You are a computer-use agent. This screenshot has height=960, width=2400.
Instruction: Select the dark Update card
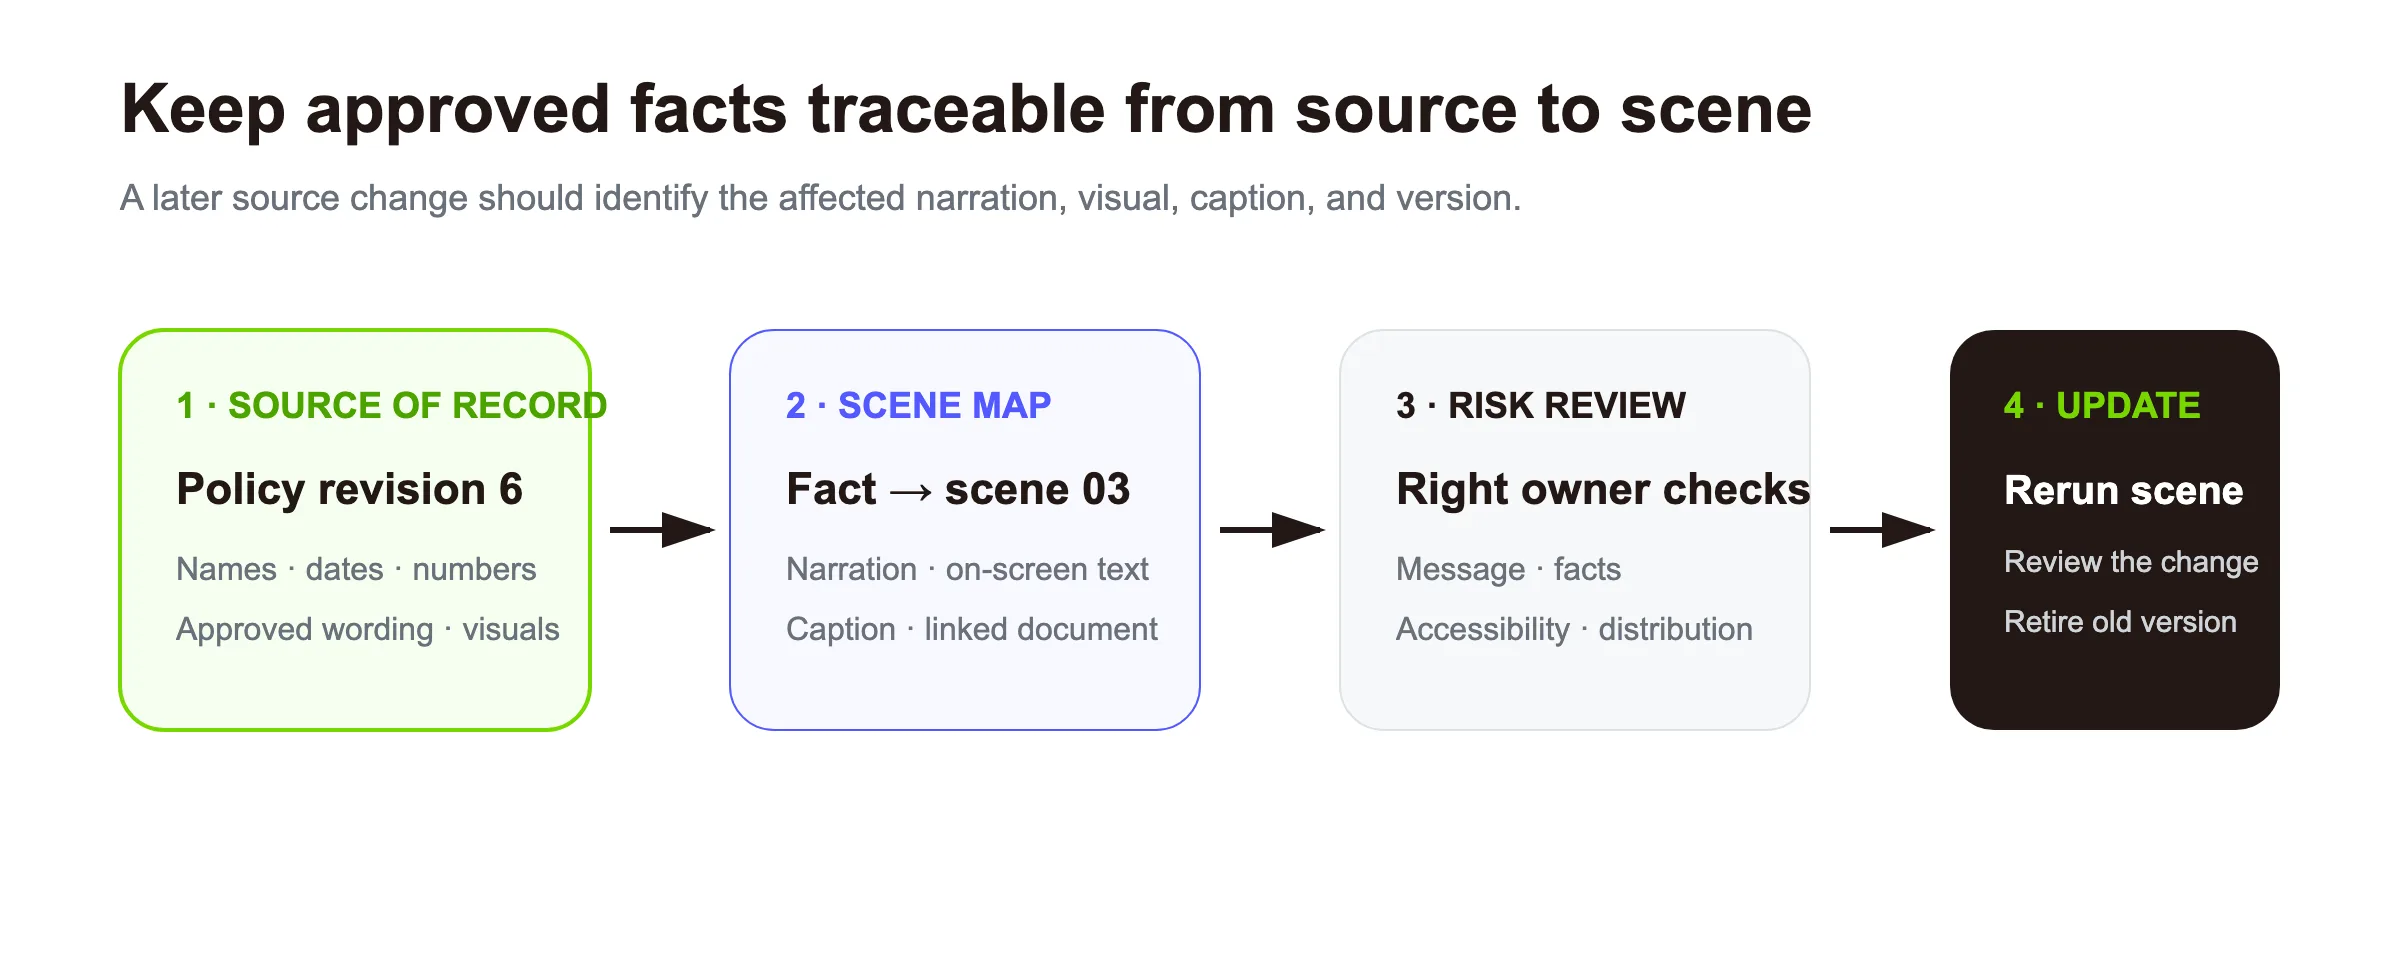[2115, 530]
